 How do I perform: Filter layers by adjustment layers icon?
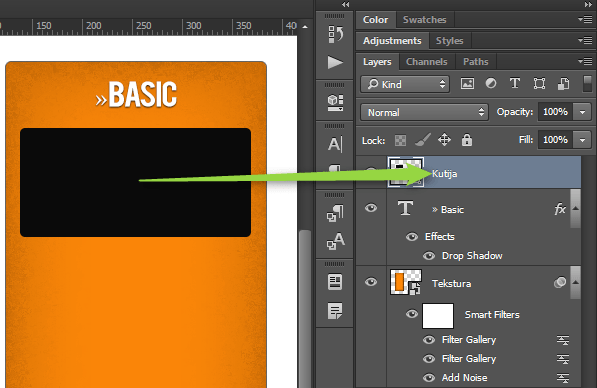(491, 83)
